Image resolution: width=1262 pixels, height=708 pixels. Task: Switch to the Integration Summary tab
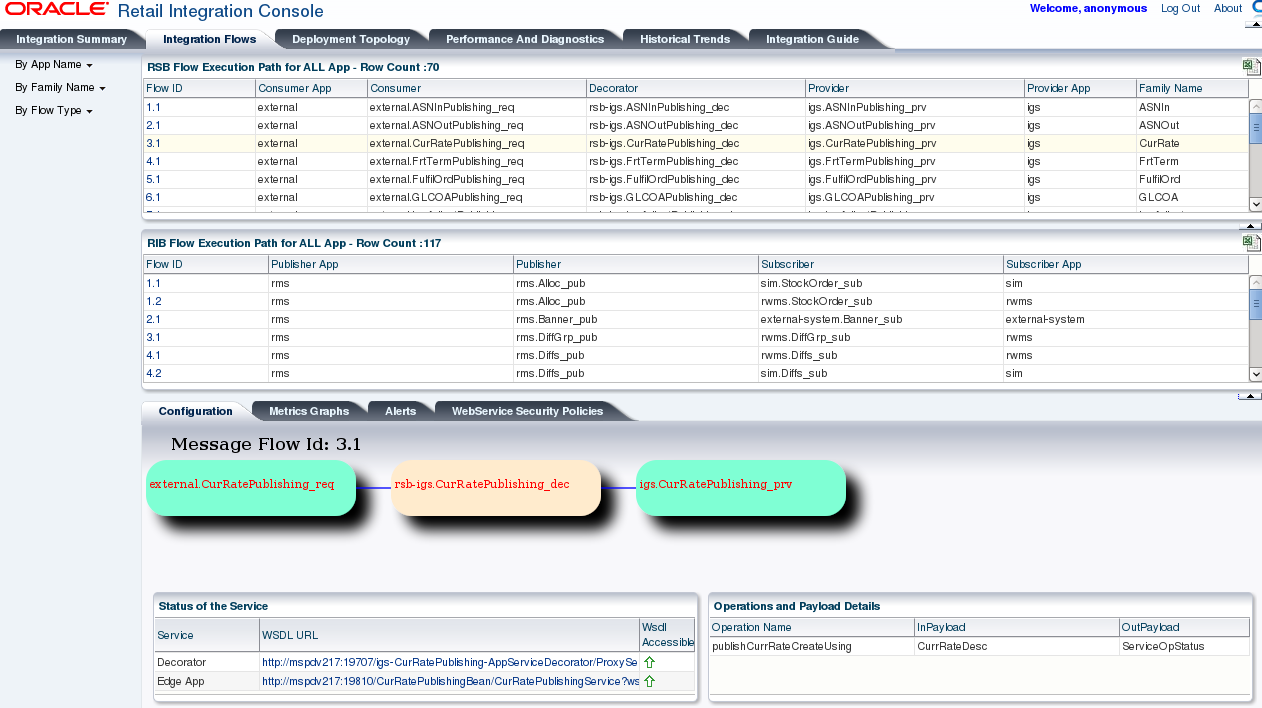(71, 39)
